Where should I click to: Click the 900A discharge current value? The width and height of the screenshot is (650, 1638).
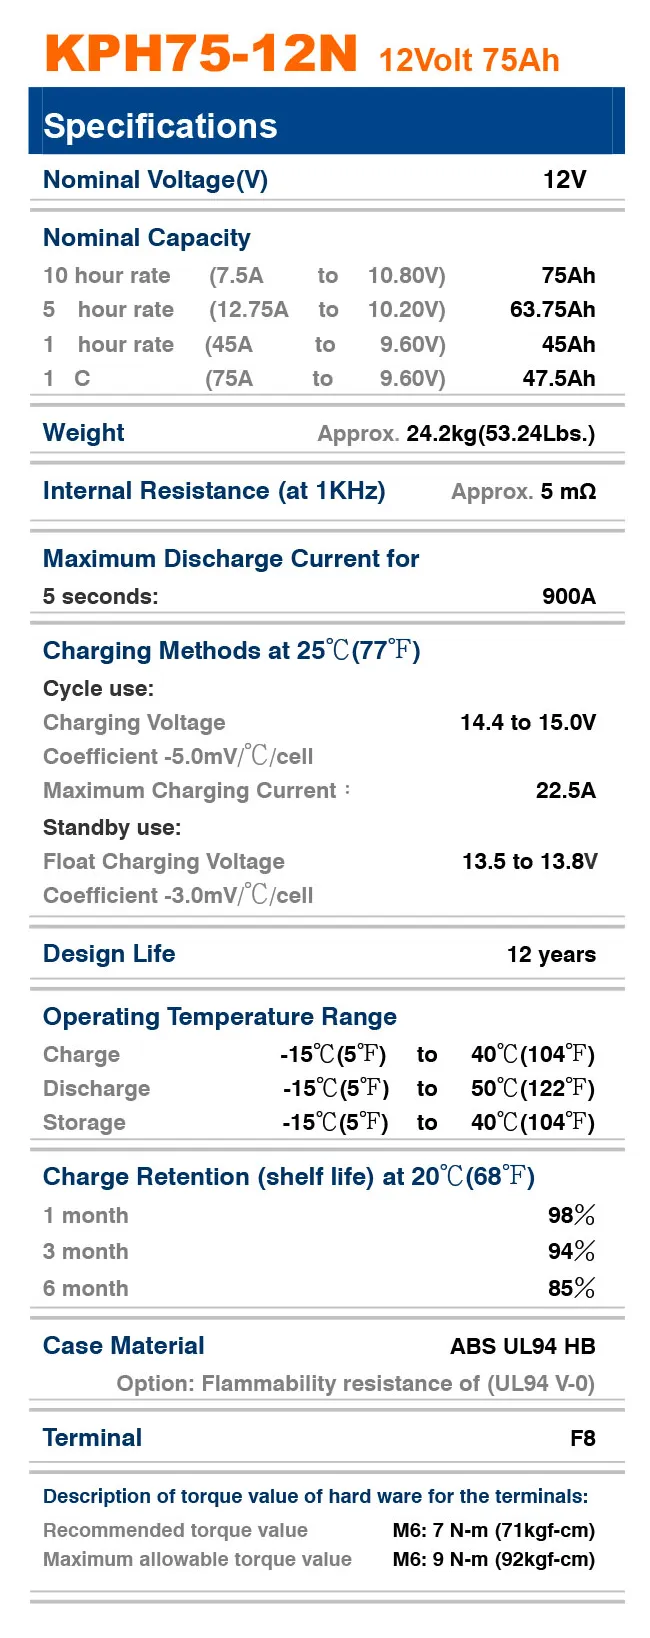coord(568,597)
